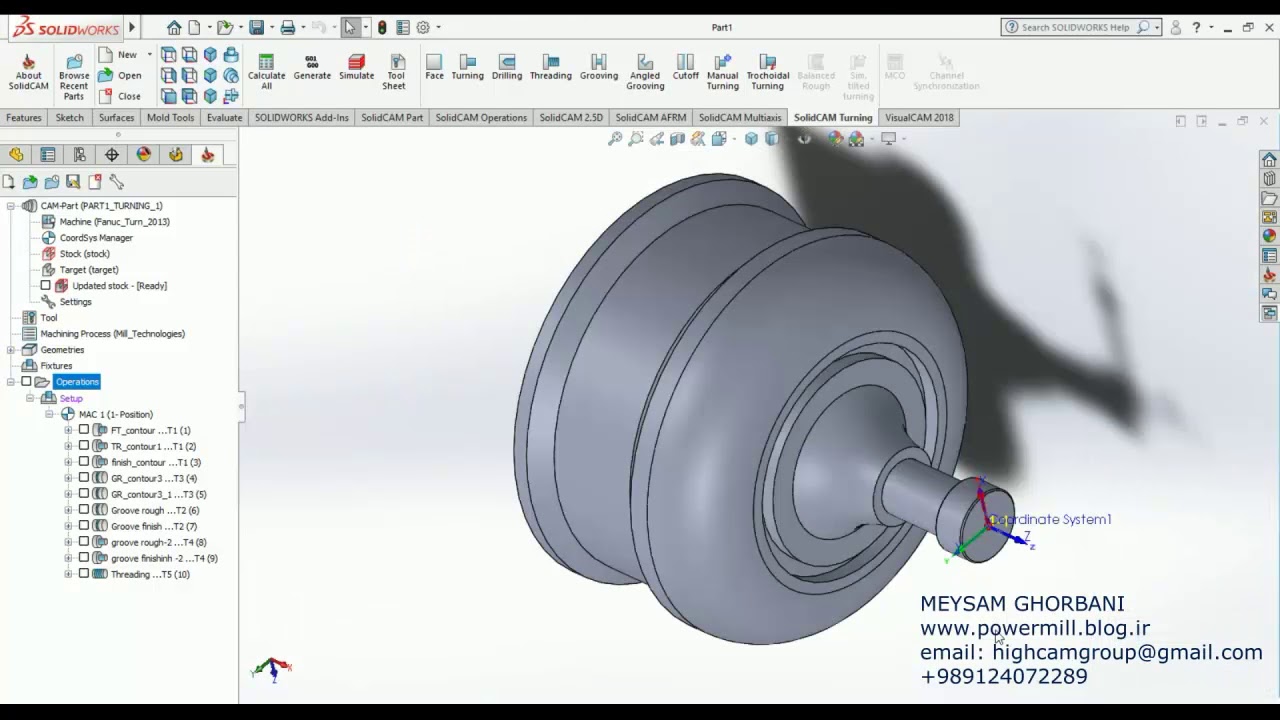The width and height of the screenshot is (1280, 720).
Task: Open the New dropdown arrow
Action: [149, 54]
